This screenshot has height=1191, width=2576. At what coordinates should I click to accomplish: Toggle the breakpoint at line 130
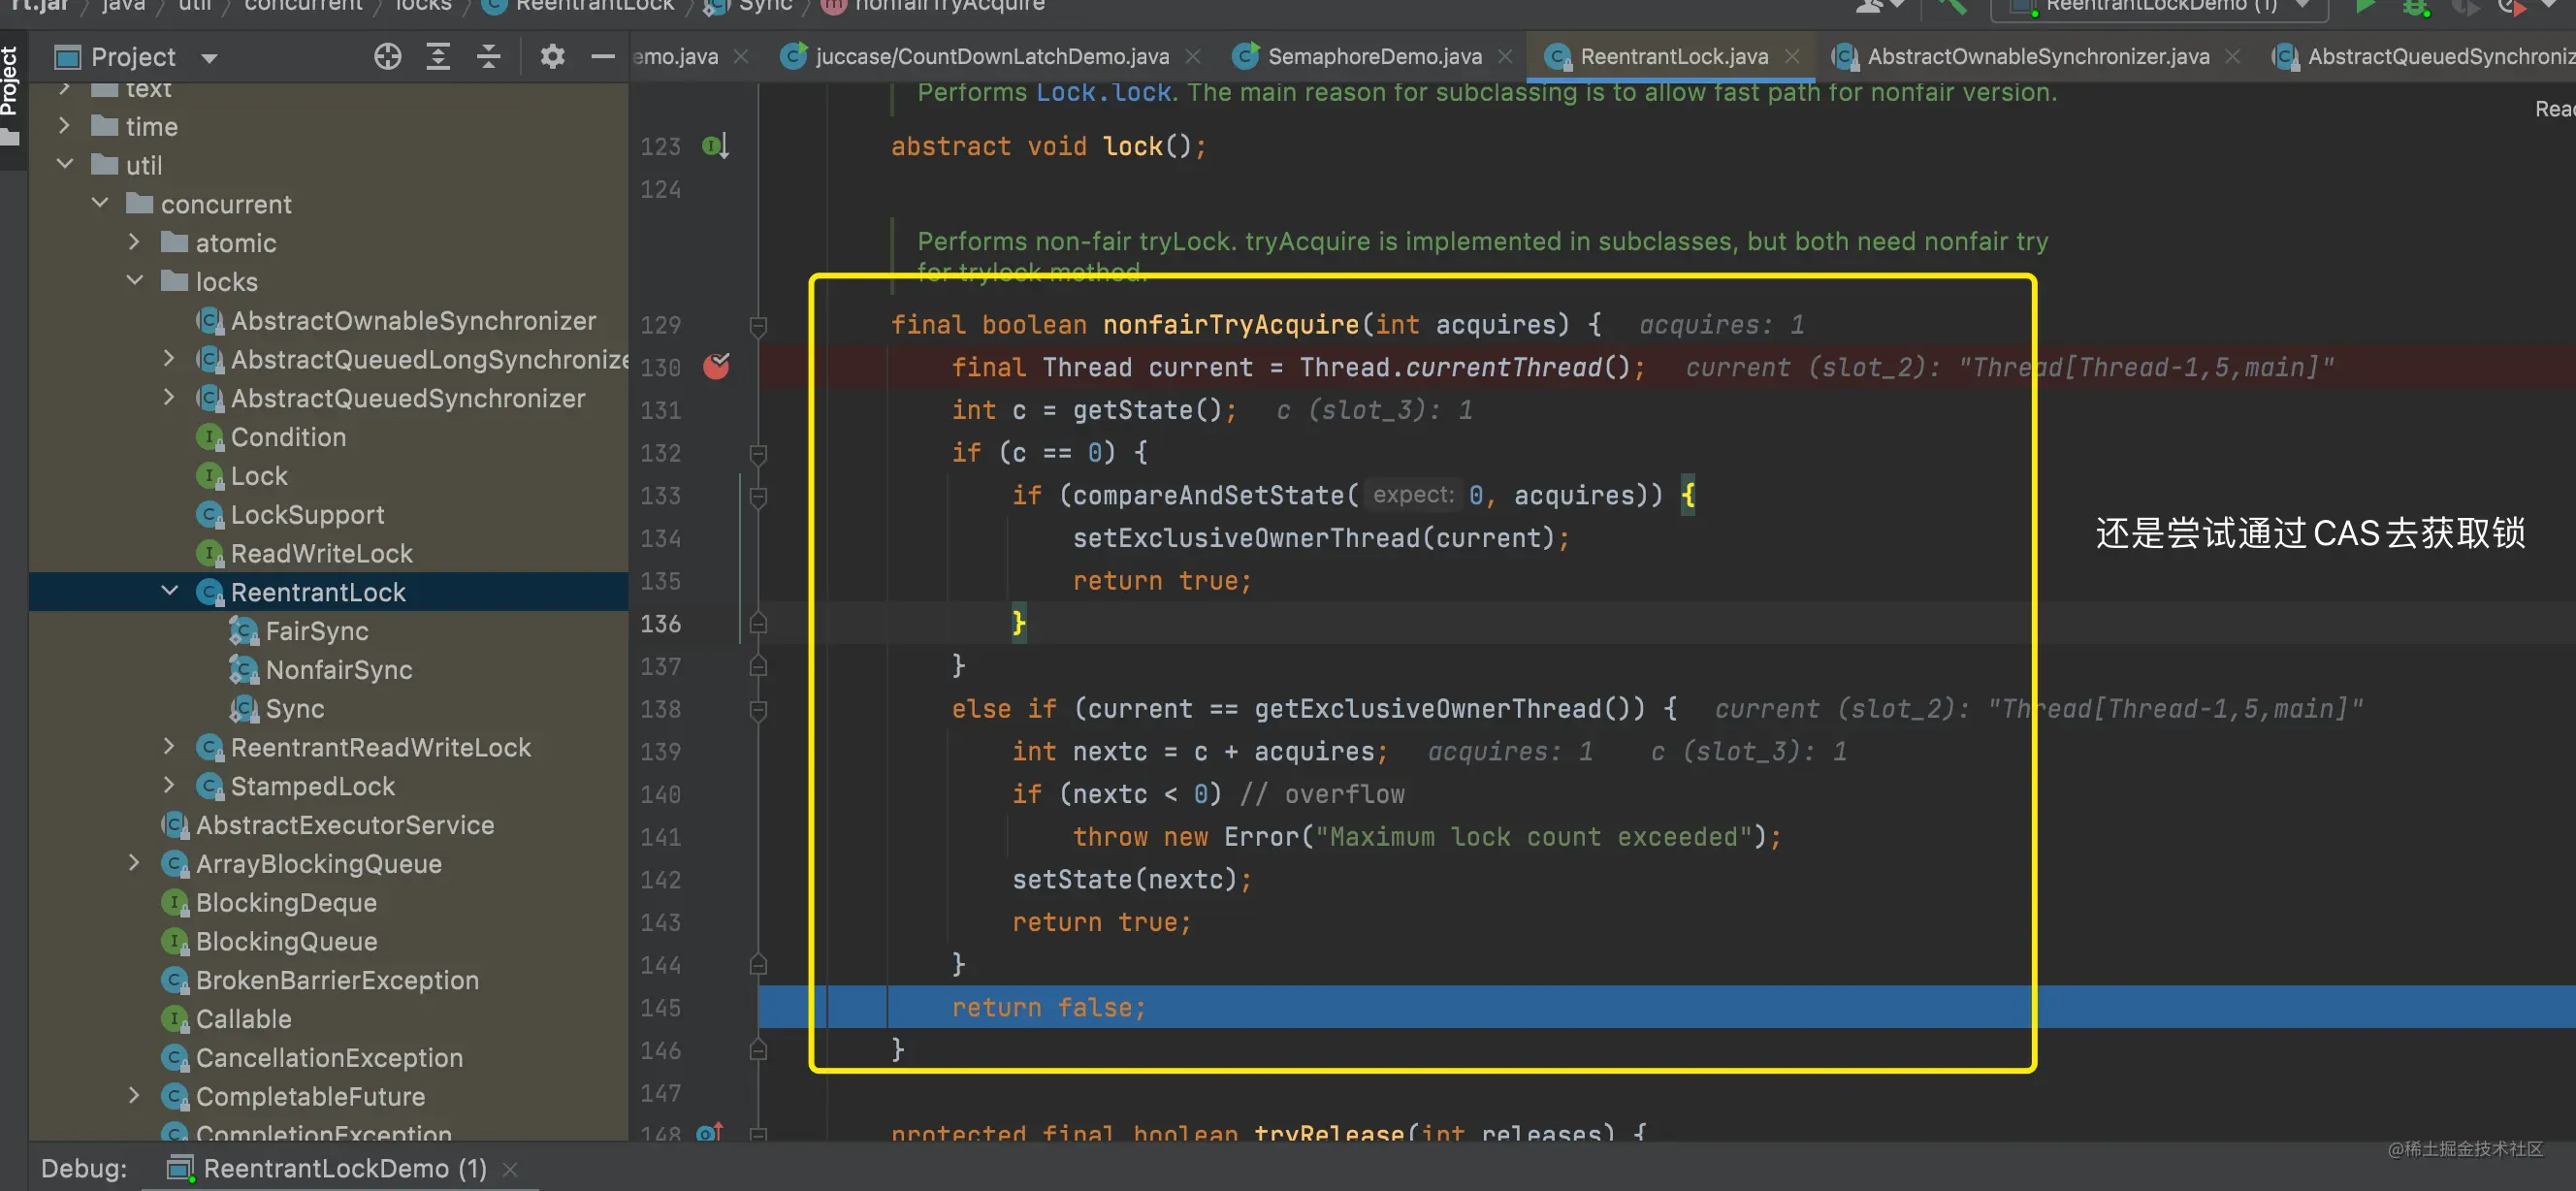pos(716,367)
